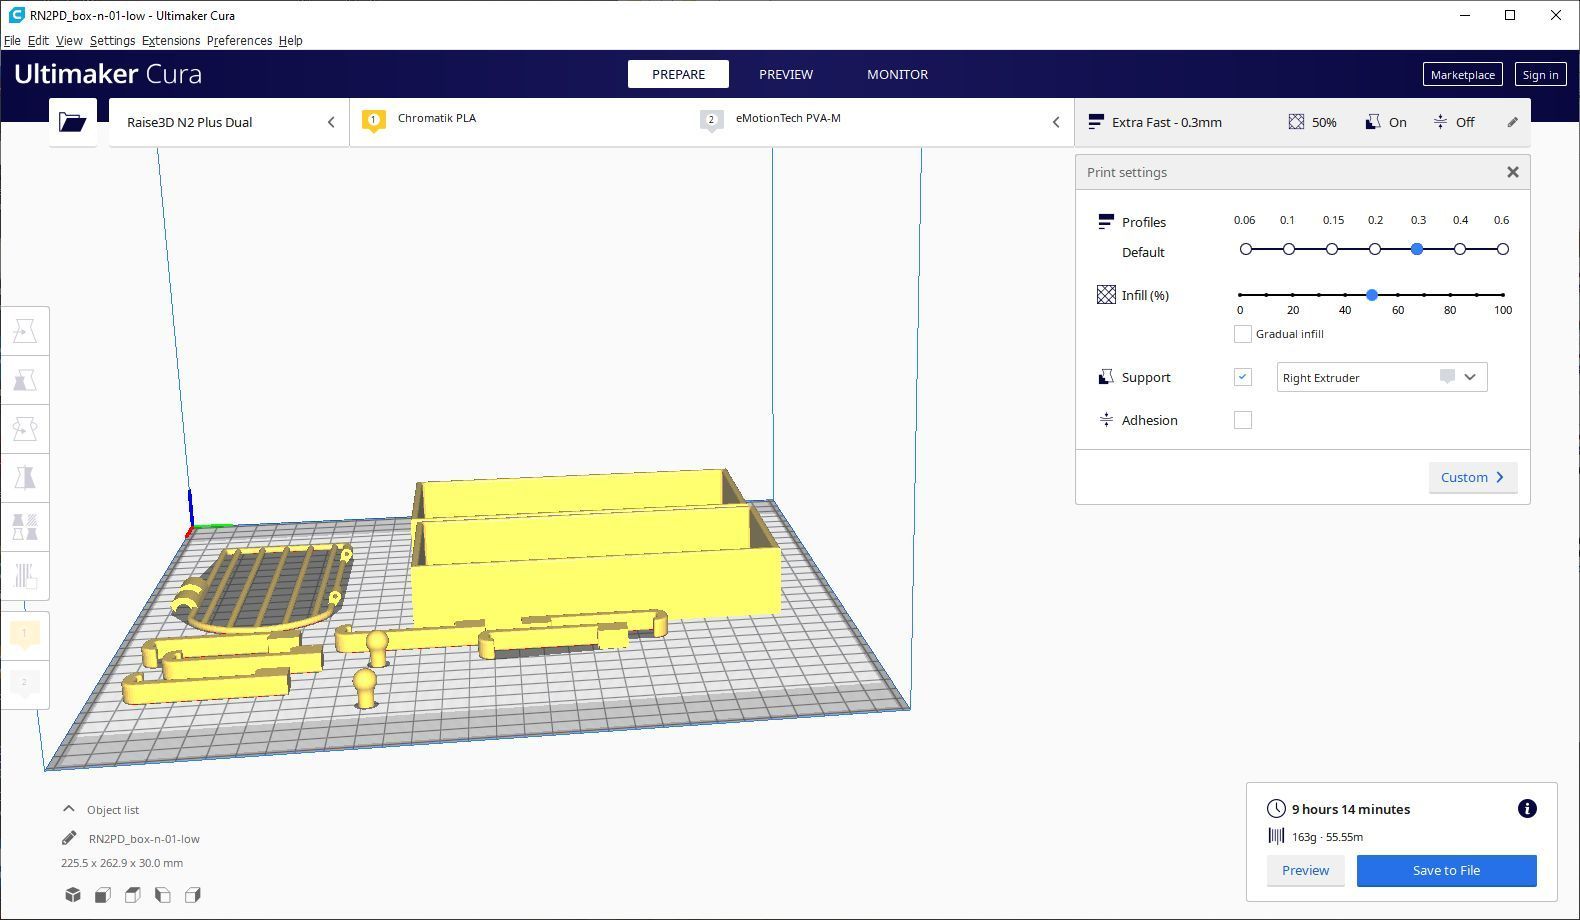Click the pencil icon beside RN2PD_box-n-01-low
The height and width of the screenshot is (920, 1580).
click(69, 839)
